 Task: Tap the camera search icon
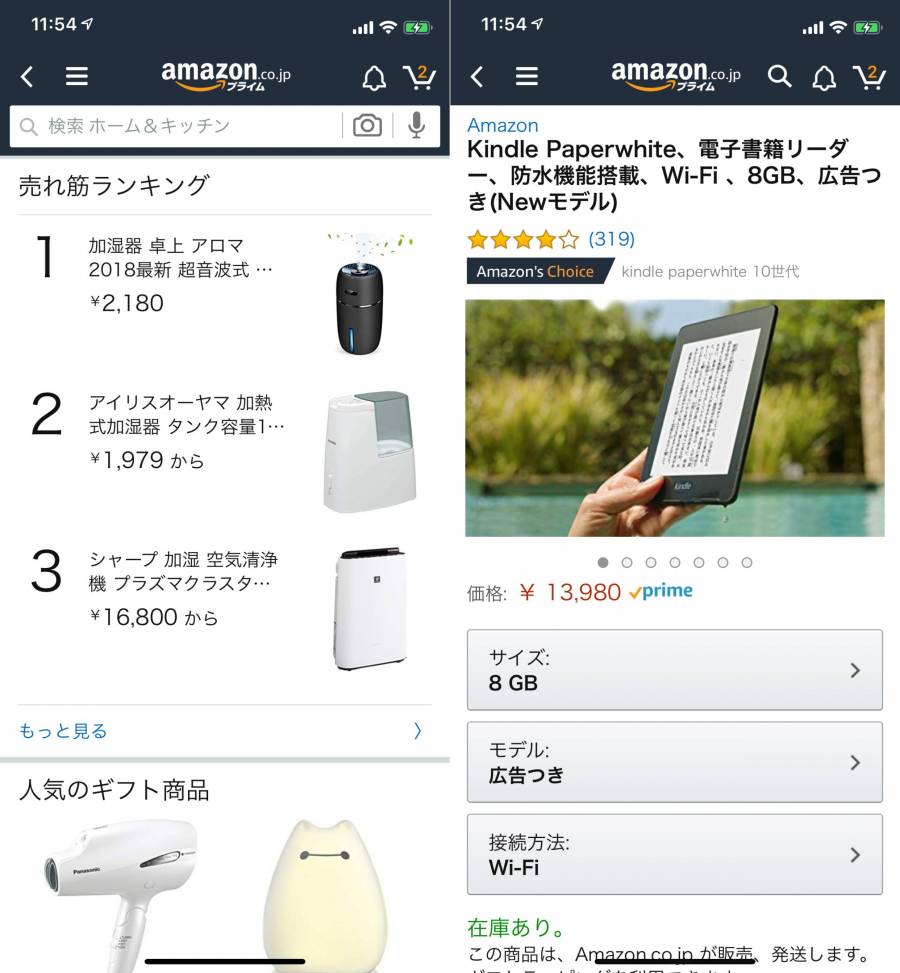point(367,126)
